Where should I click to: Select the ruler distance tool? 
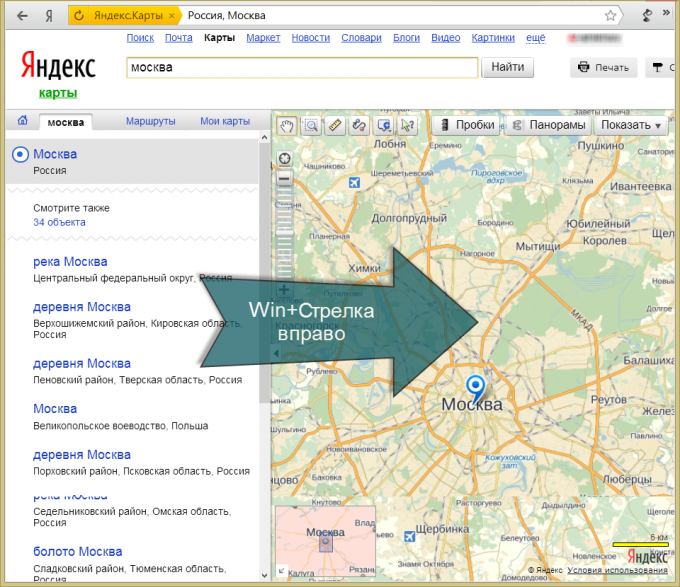coord(335,126)
